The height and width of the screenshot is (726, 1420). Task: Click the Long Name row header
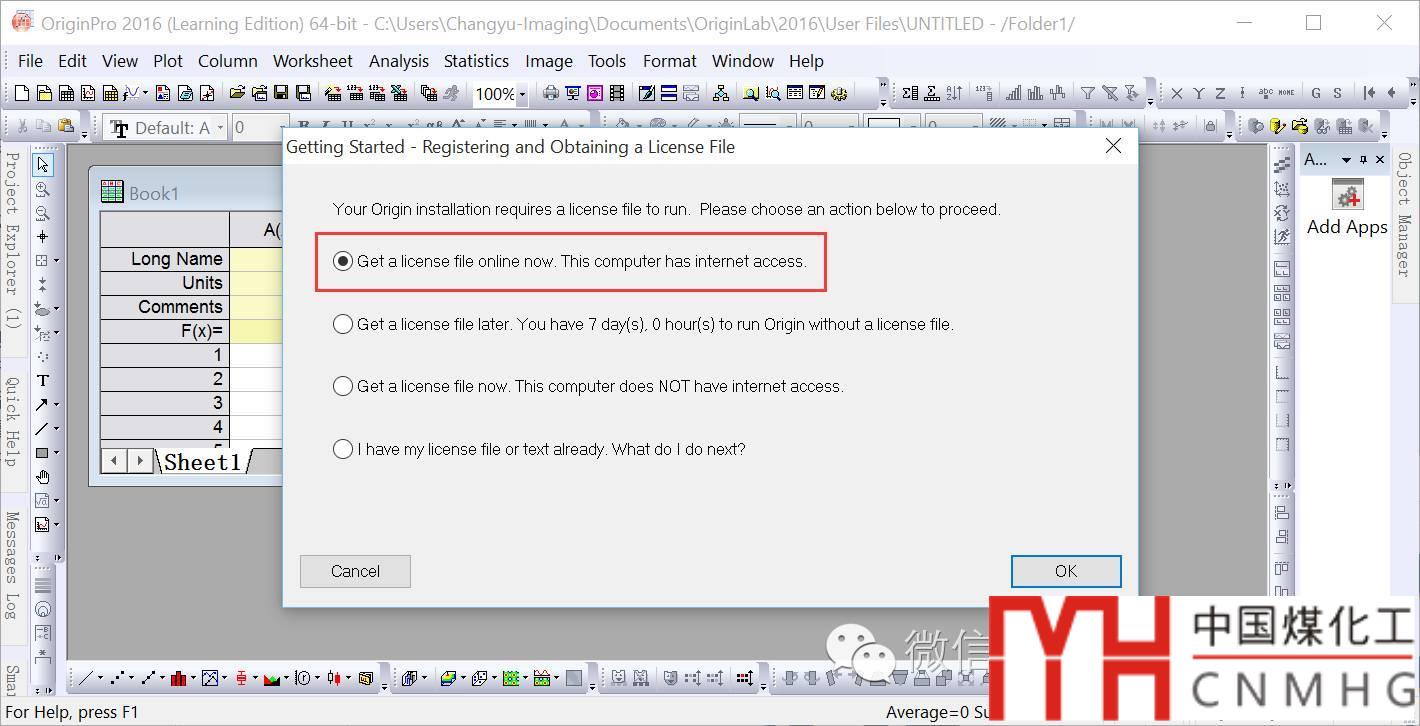pyautogui.click(x=165, y=259)
